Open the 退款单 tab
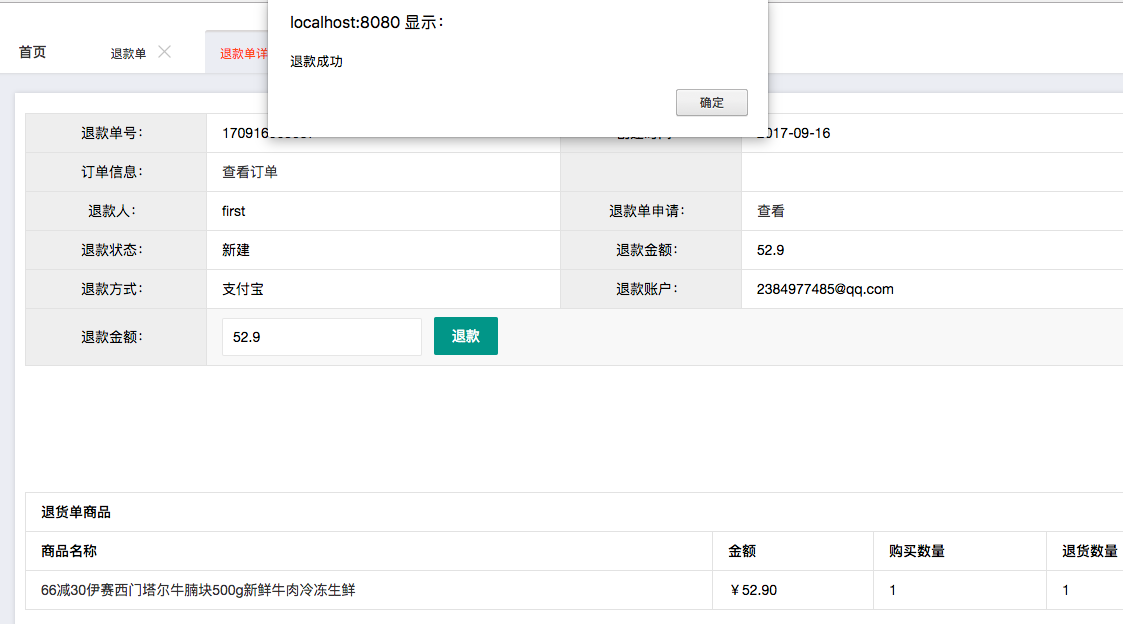Screen dimensions: 1123x624 128,54
